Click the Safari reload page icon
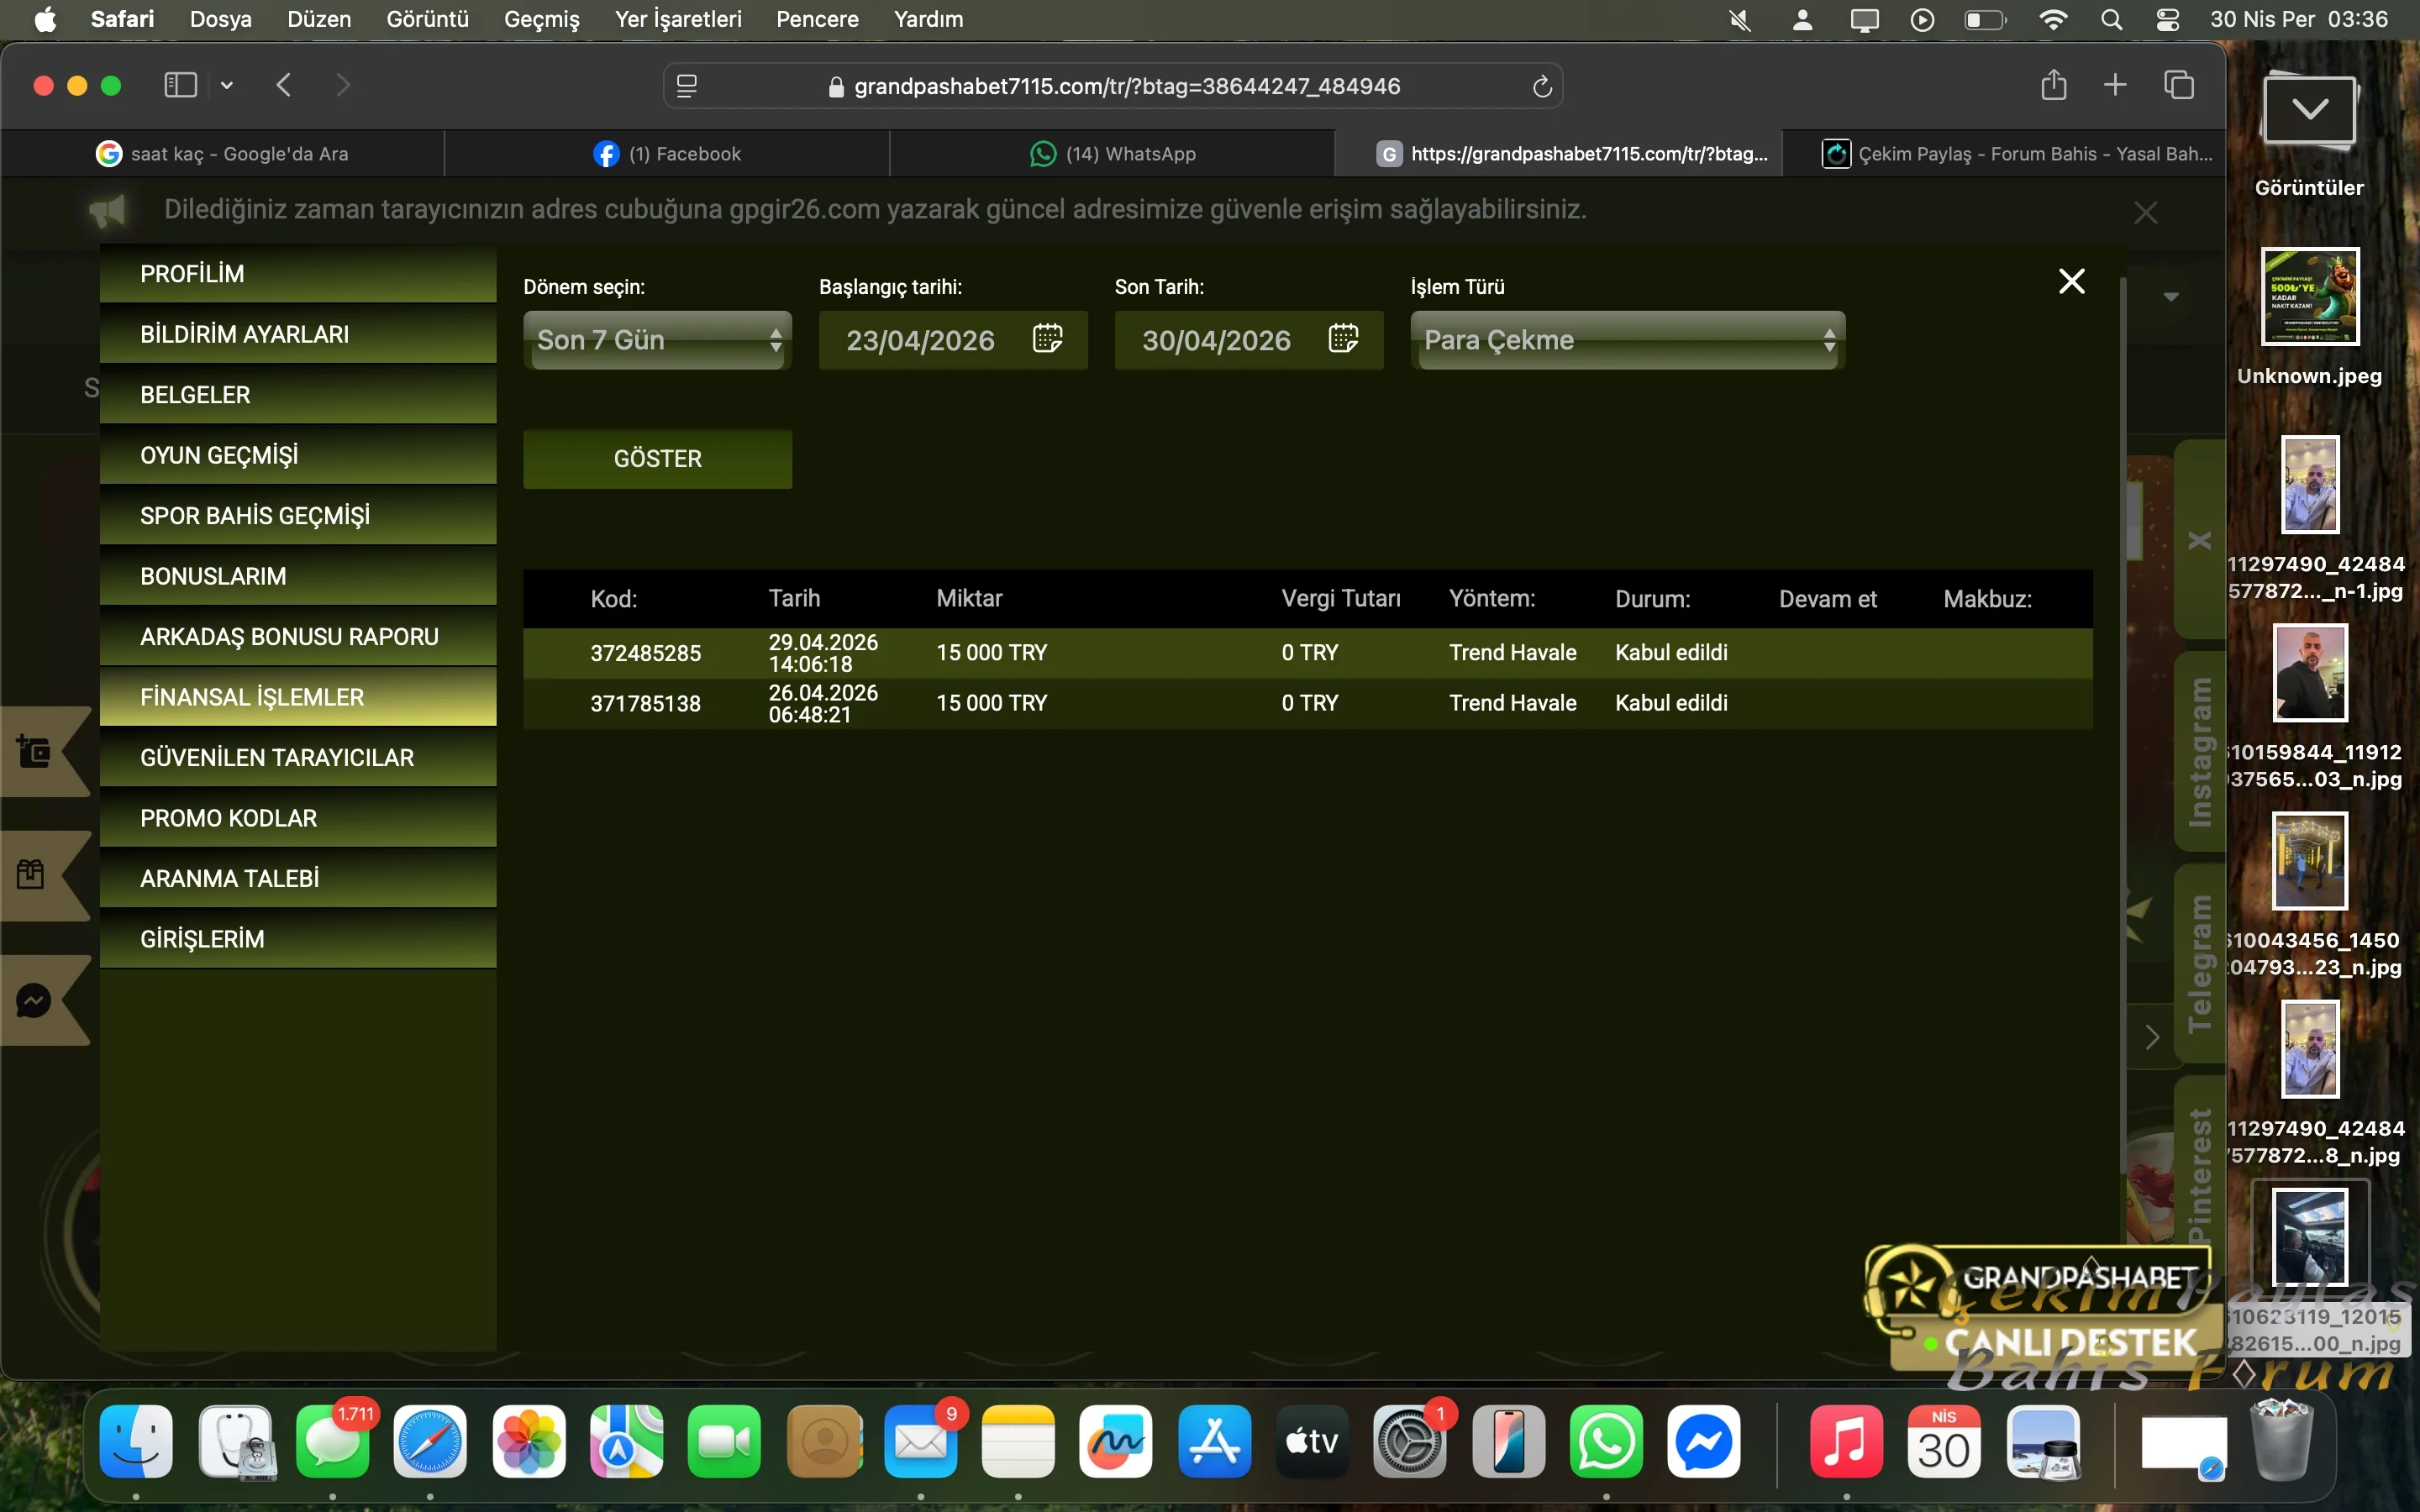 pos(1542,87)
